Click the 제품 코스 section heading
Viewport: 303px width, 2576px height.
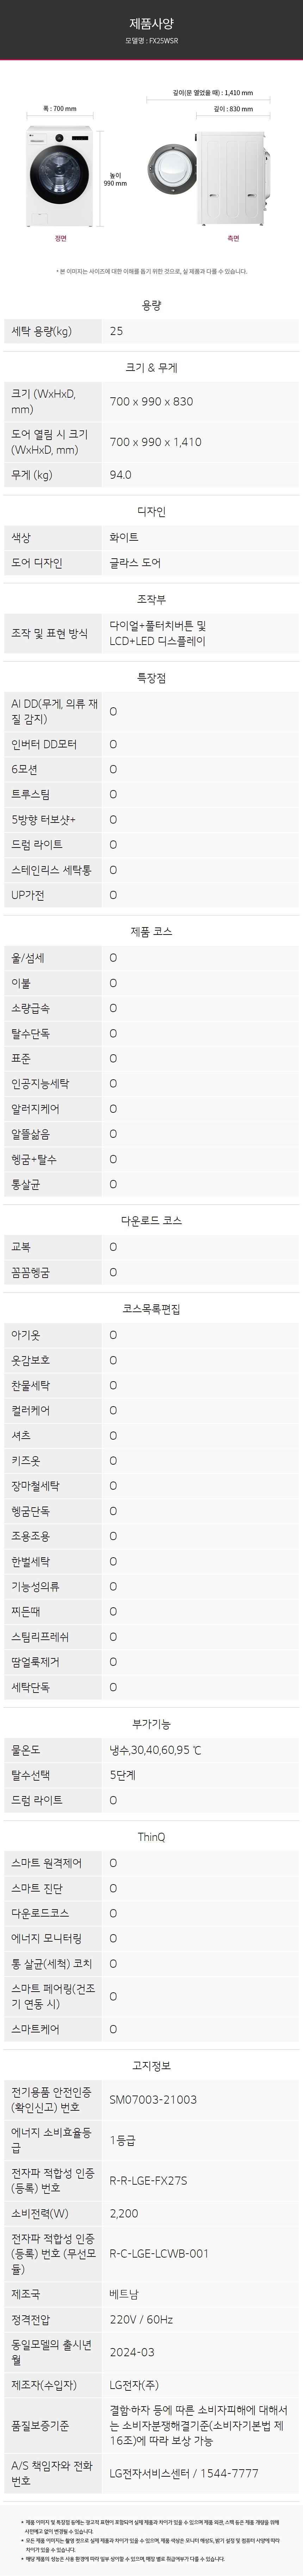[151, 931]
